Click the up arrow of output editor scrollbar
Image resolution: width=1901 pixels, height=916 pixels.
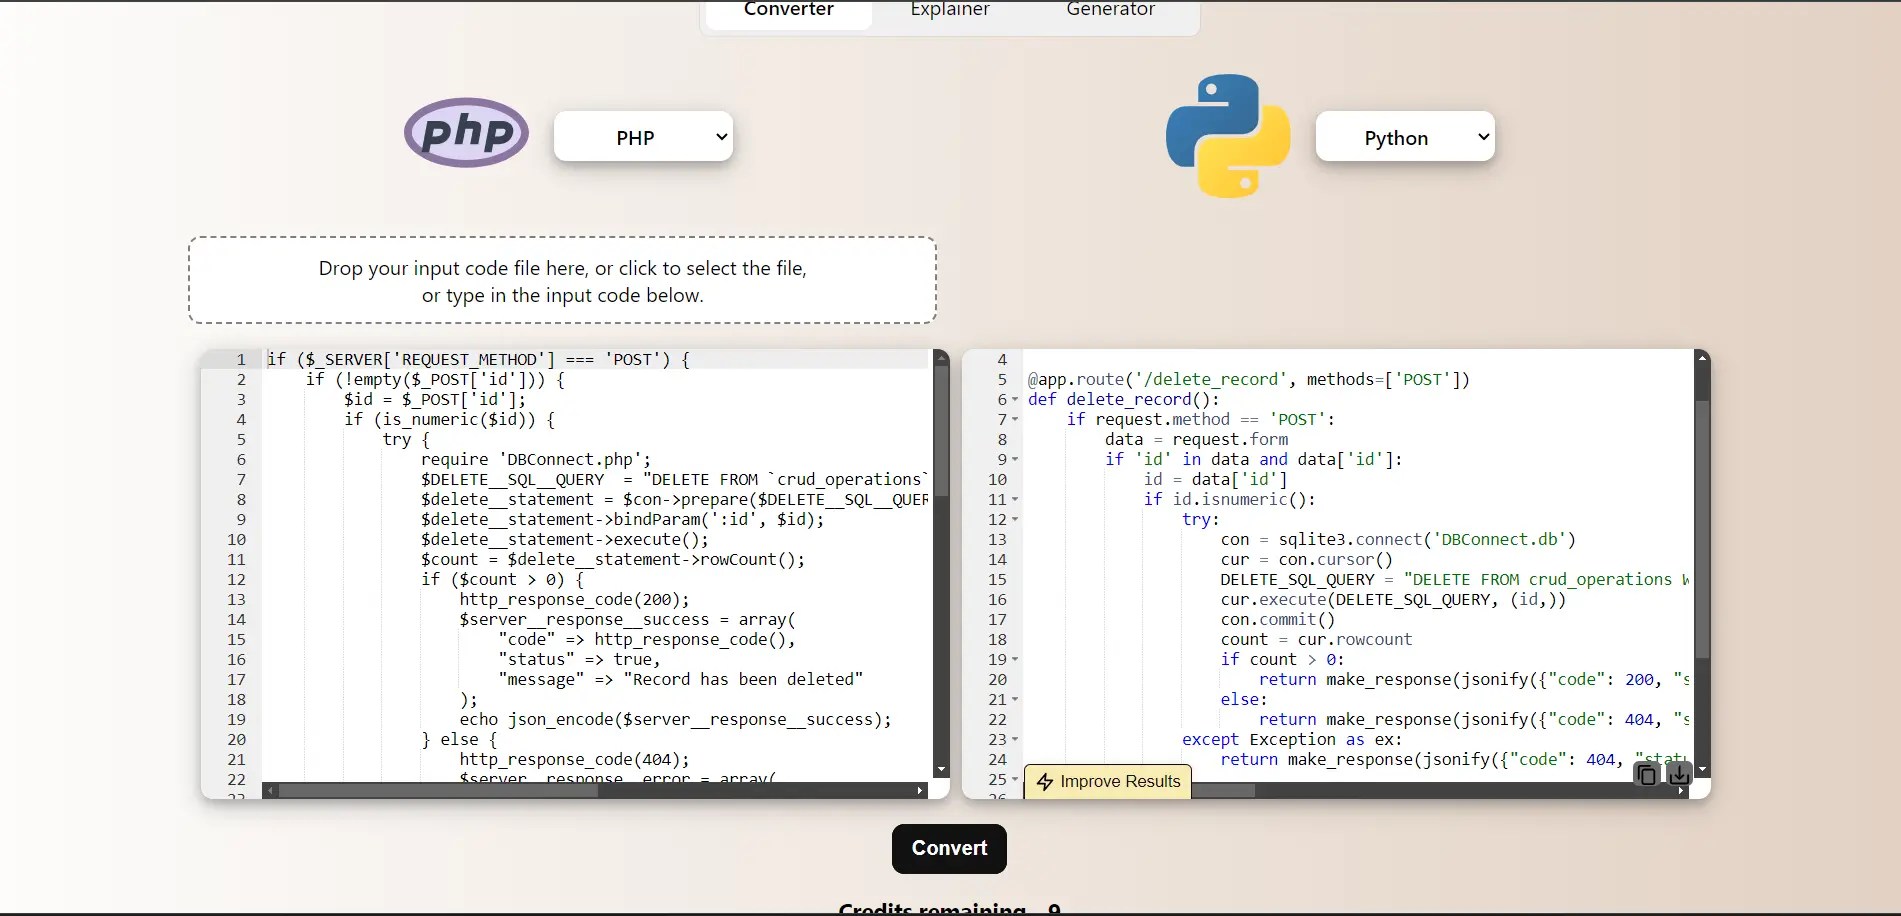pos(1702,357)
